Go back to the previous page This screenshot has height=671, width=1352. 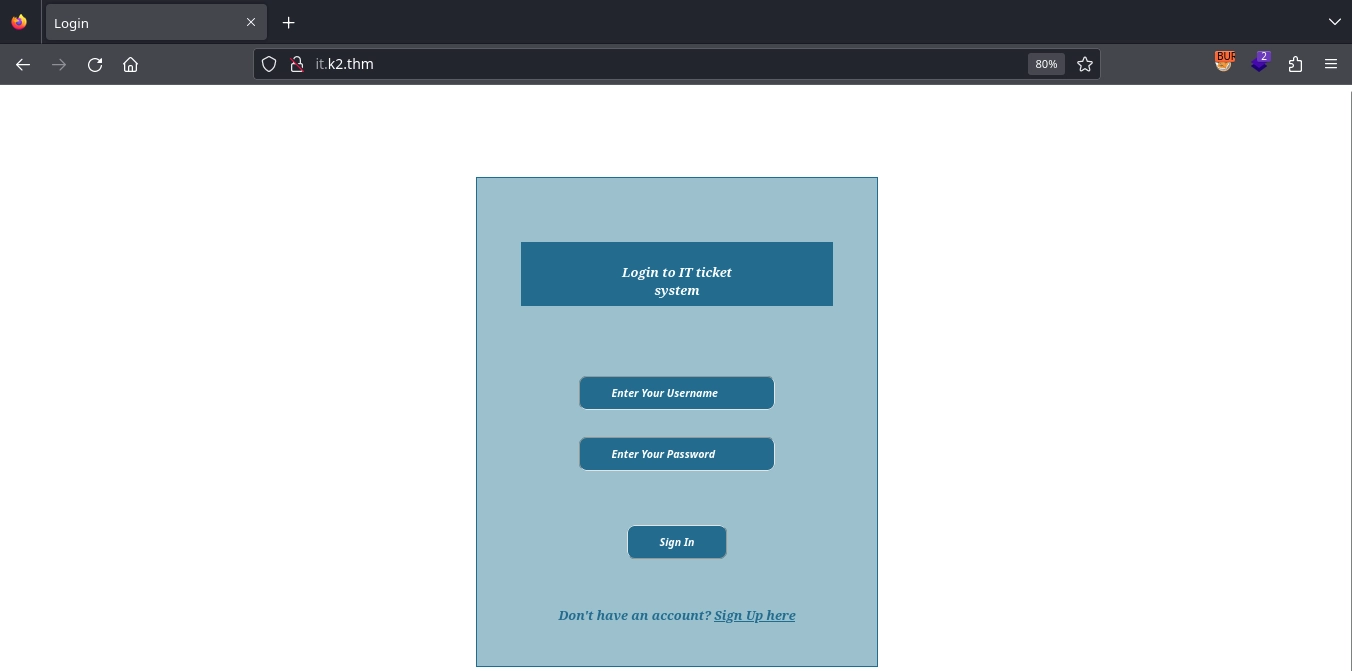23,64
